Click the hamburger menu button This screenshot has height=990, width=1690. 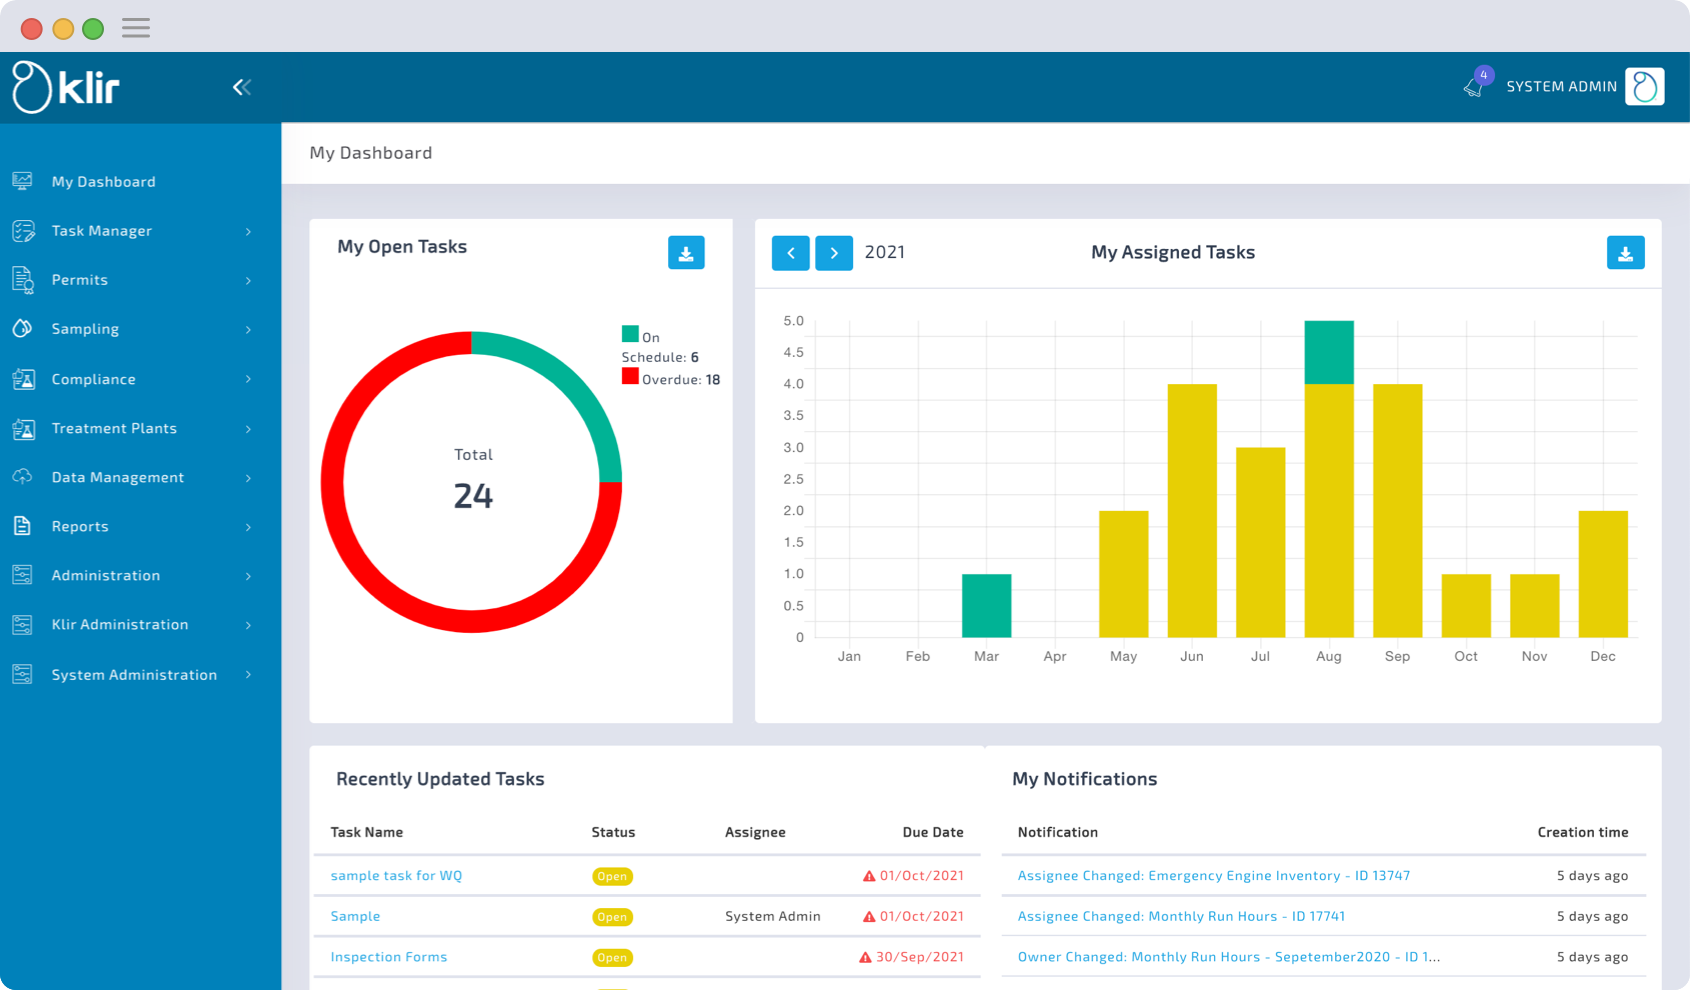tap(135, 27)
